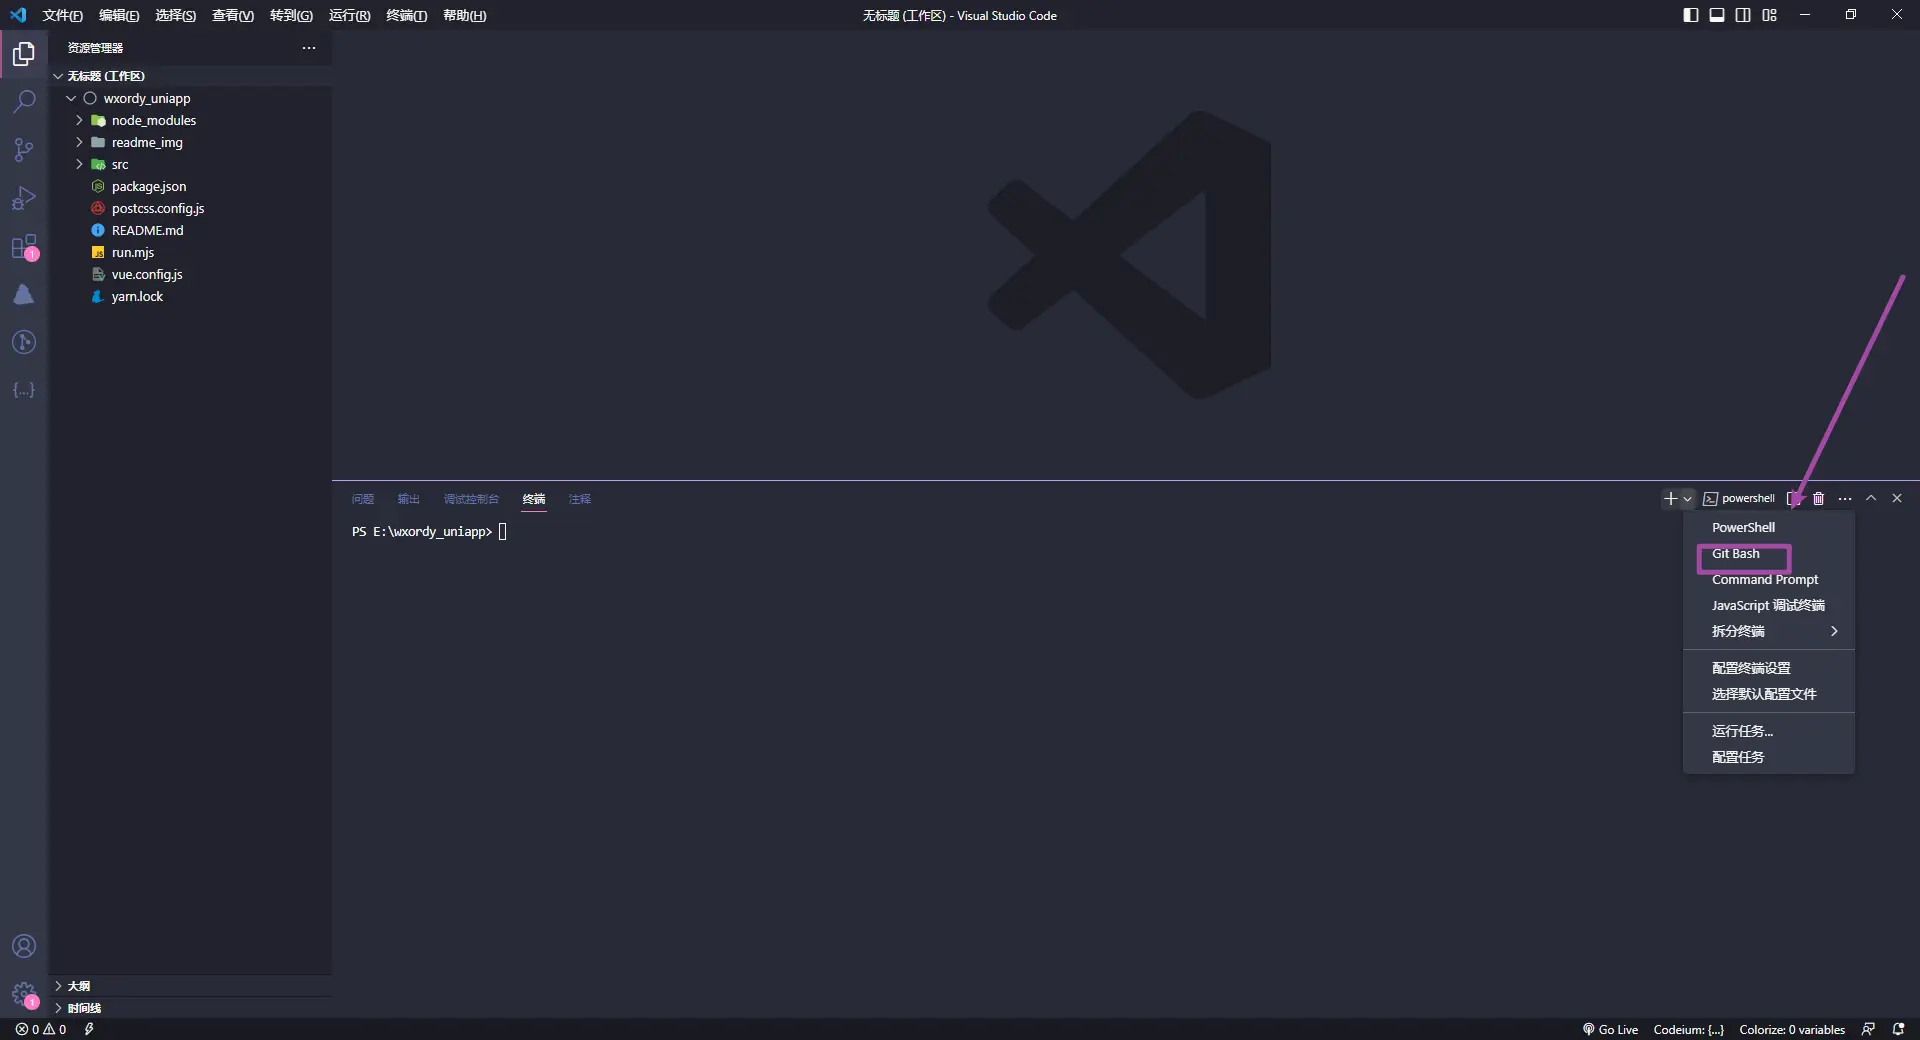Click the new terminal plus button

[x=1669, y=498]
